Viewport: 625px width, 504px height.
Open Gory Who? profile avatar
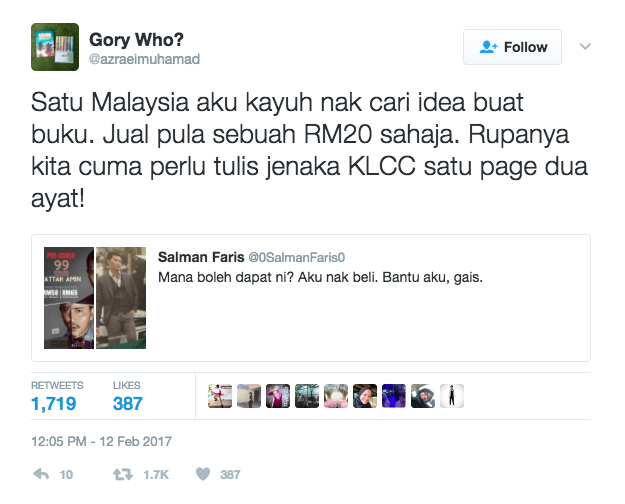point(55,47)
